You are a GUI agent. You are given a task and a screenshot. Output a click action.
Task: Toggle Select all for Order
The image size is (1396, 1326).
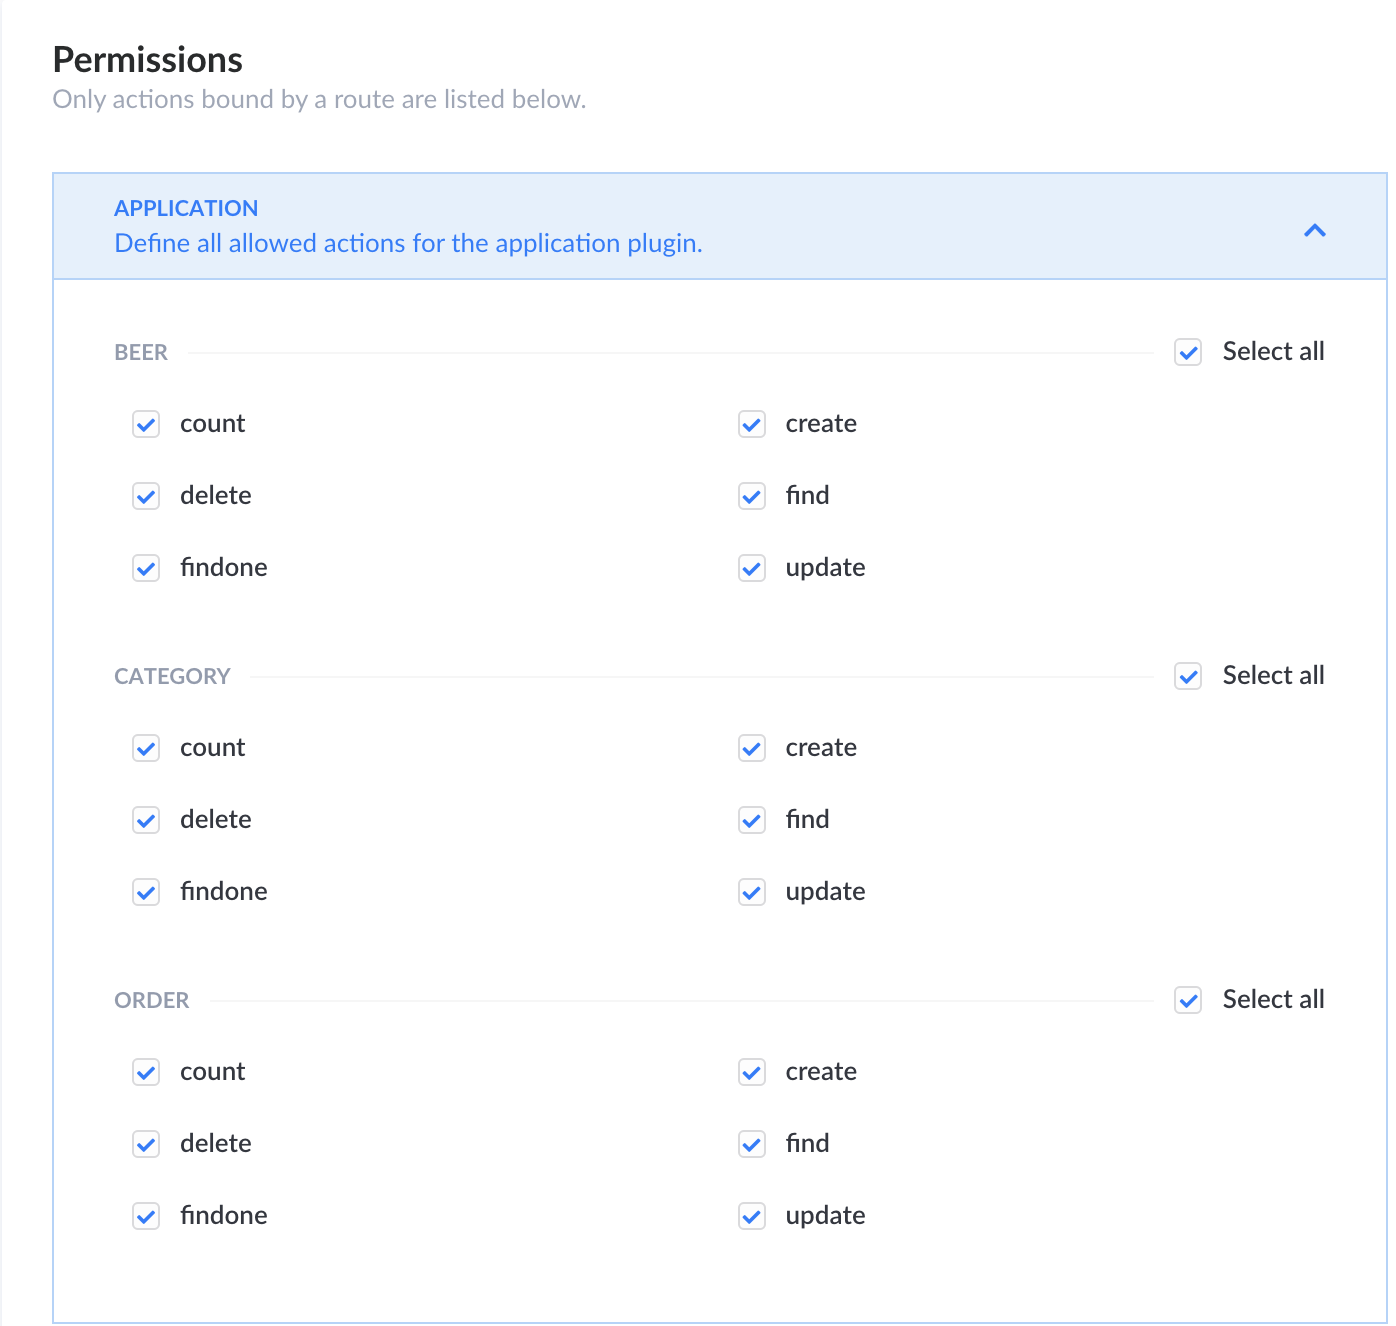point(1188,1001)
